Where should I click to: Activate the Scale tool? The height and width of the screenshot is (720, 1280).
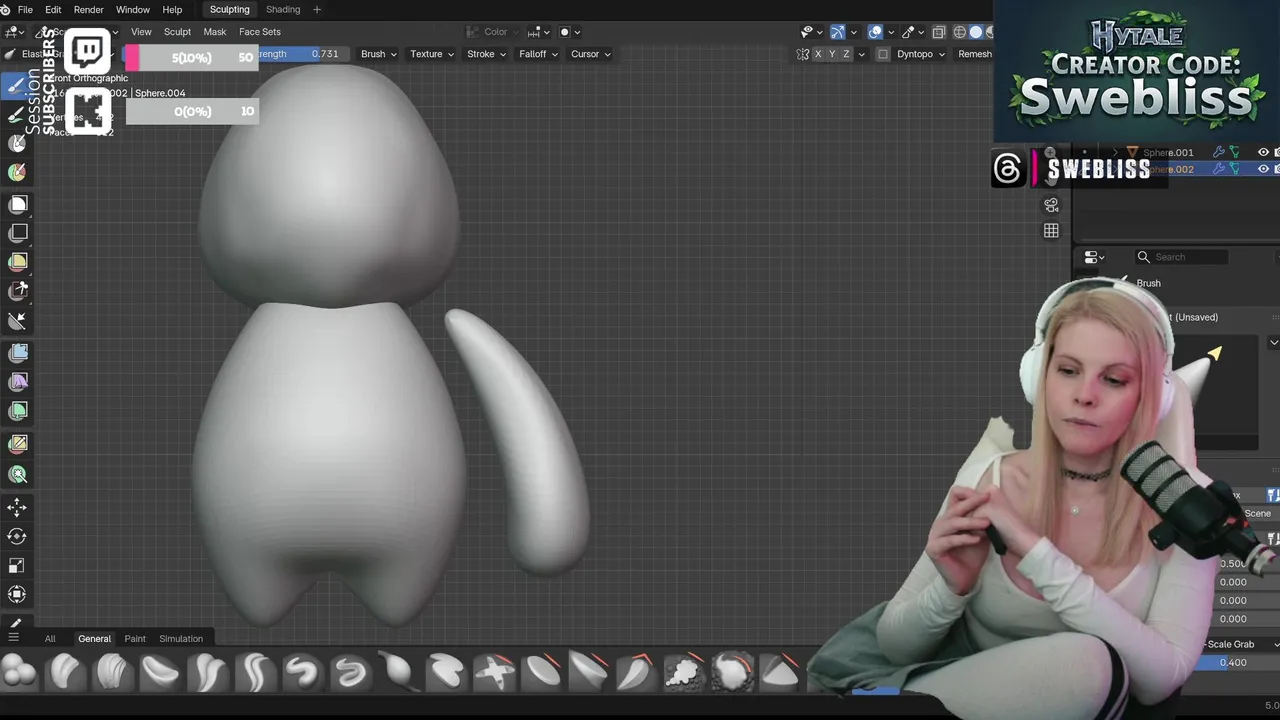17,565
